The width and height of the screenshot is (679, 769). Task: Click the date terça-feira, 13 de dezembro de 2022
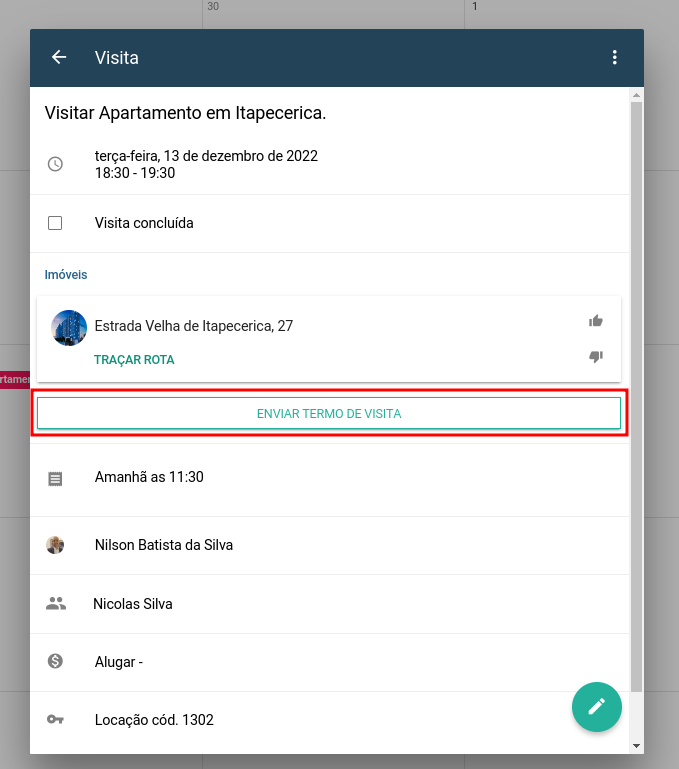click(x=206, y=156)
